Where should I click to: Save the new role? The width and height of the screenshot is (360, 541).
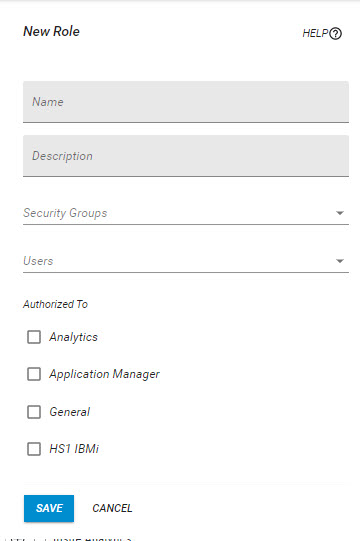[x=49, y=508]
